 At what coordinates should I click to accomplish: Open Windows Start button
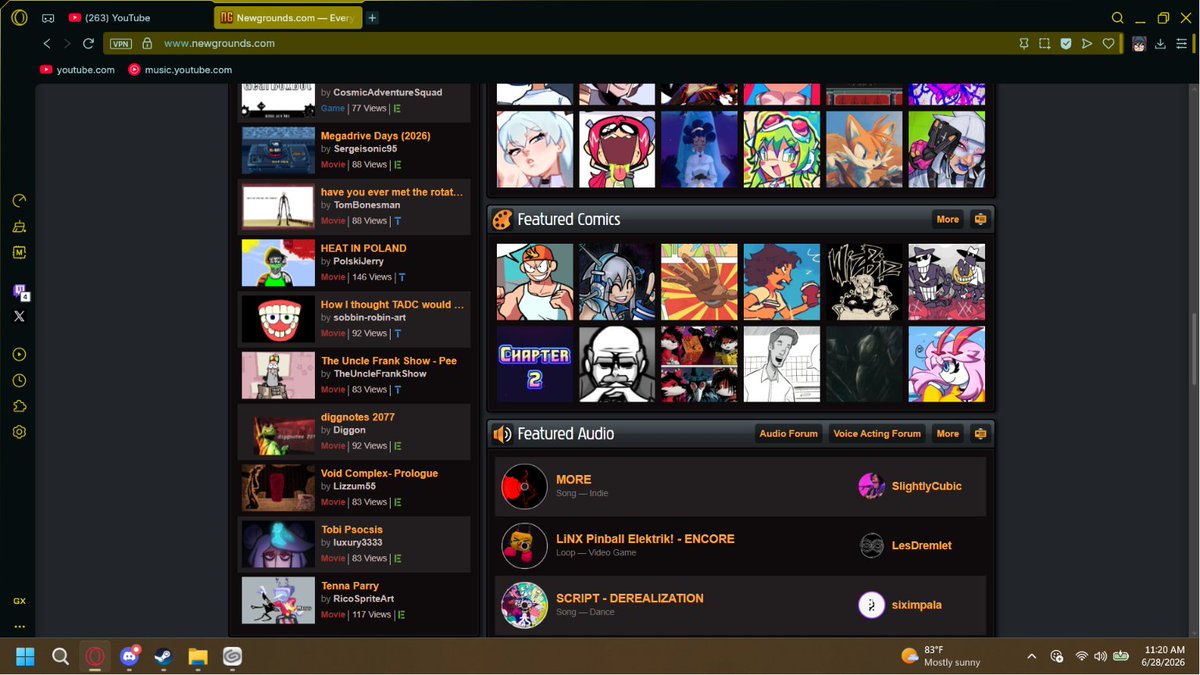click(x=25, y=657)
